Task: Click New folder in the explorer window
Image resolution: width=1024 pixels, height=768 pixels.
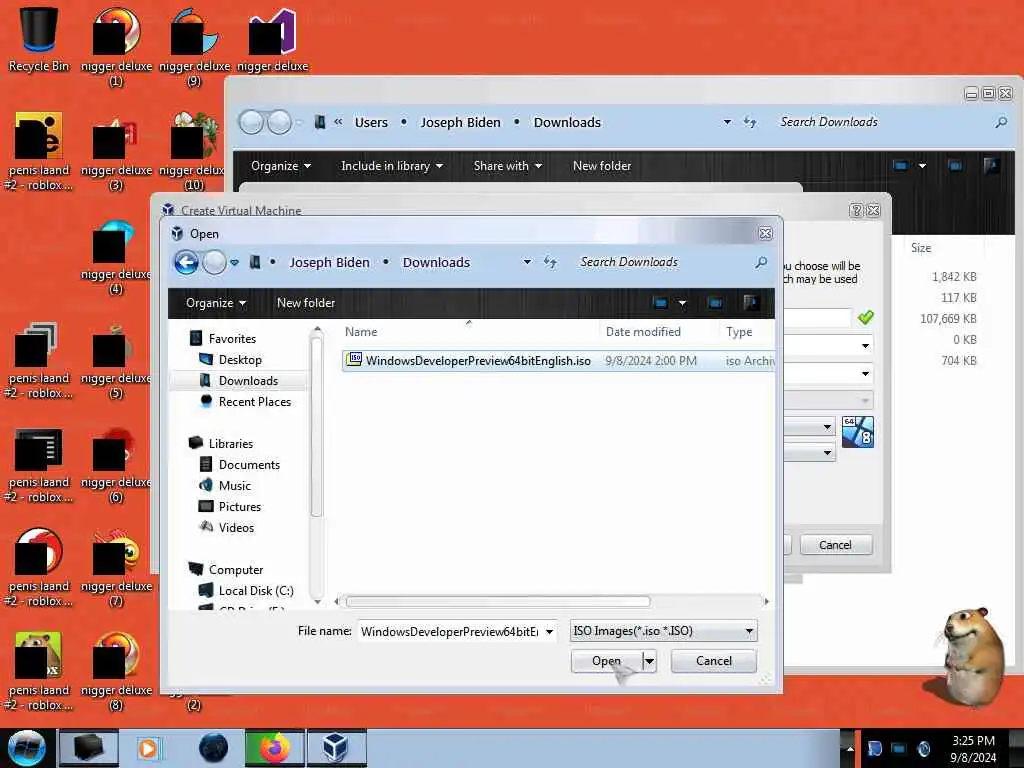Action: [602, 166]
